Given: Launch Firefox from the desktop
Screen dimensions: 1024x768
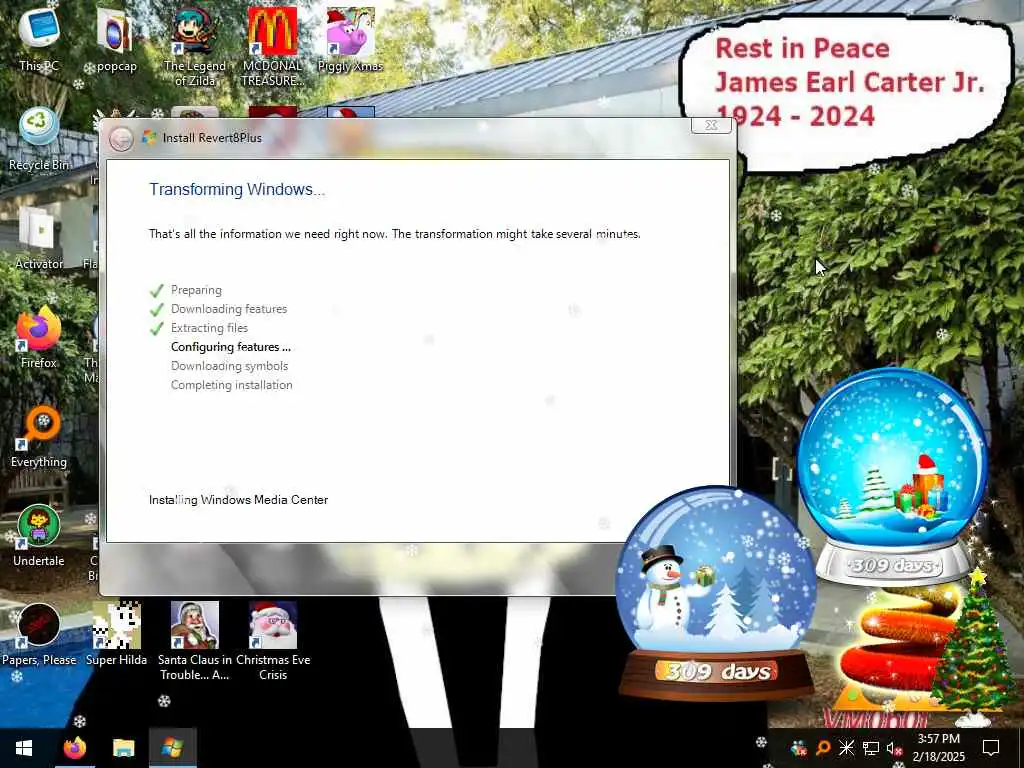Looking at the screenshot, I should [x=39, y=337].
